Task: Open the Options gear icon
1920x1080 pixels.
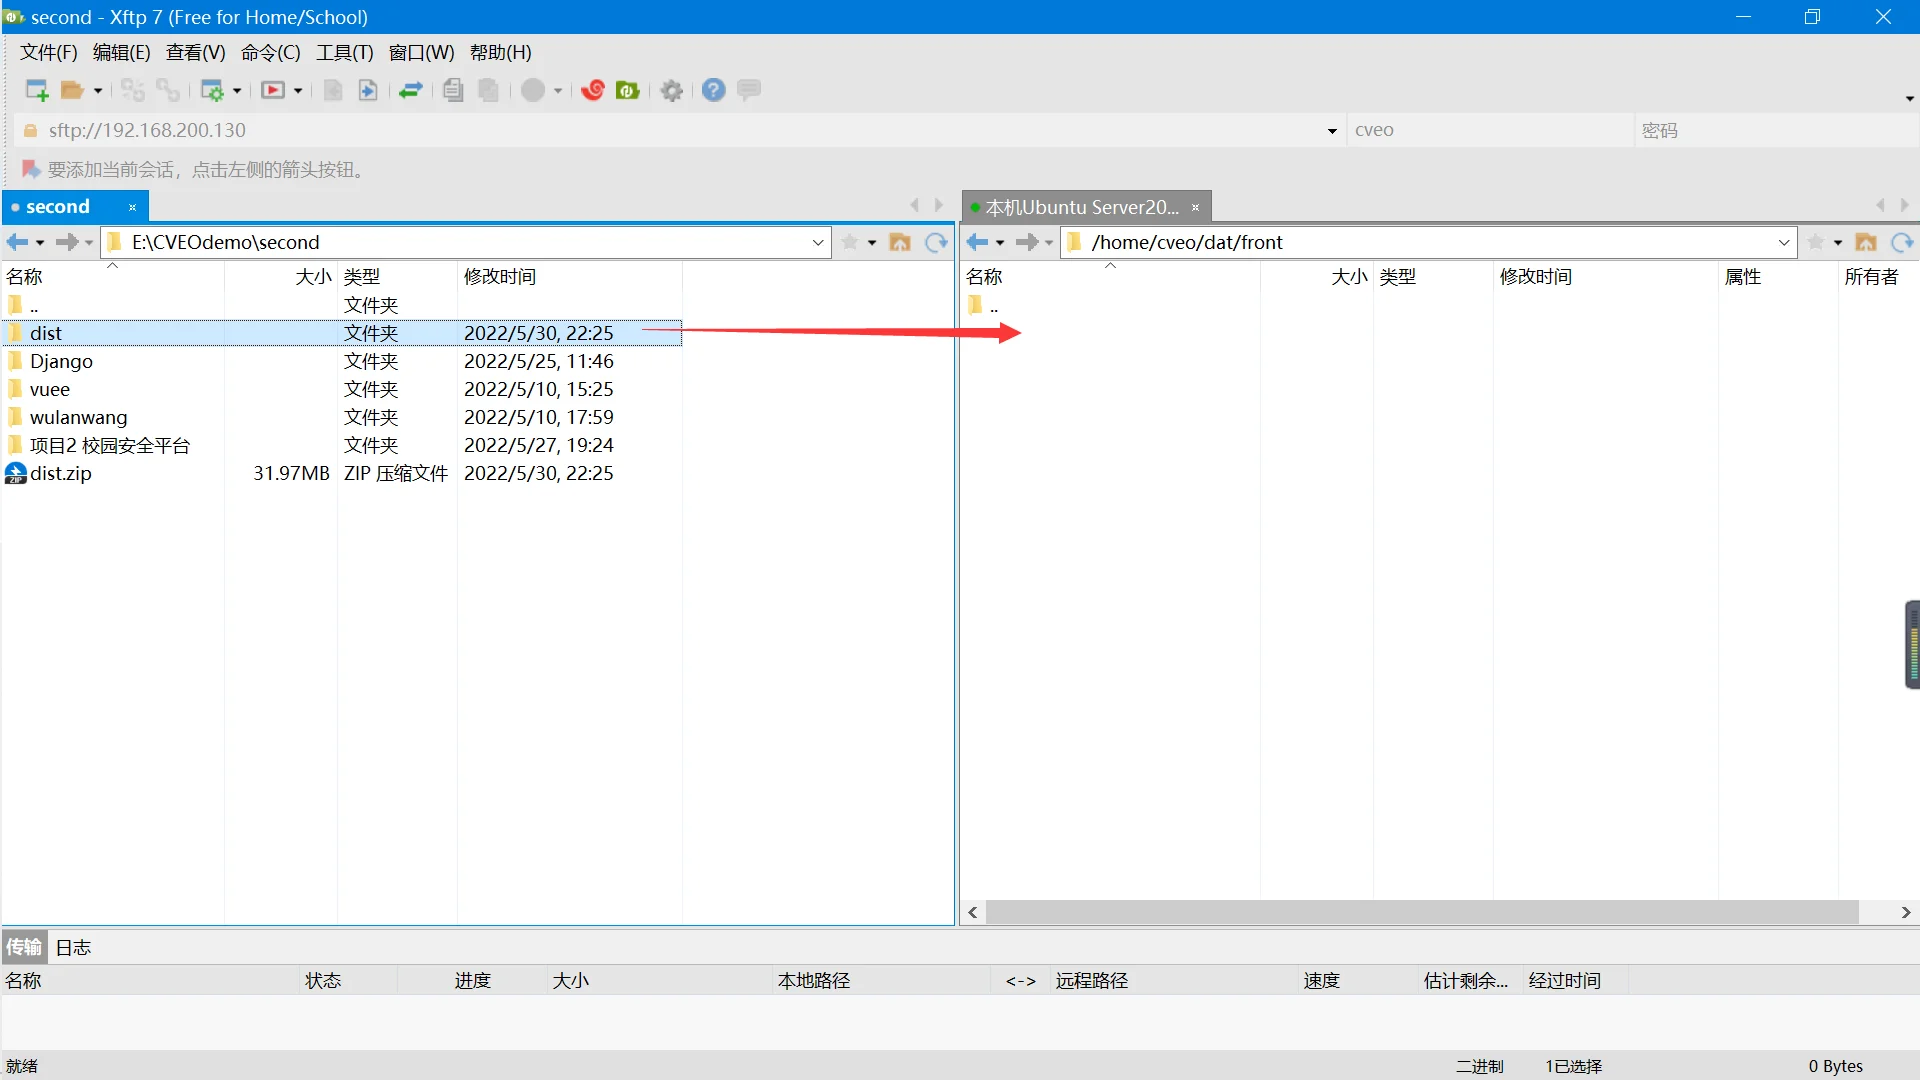Action: tap(672, 91)
